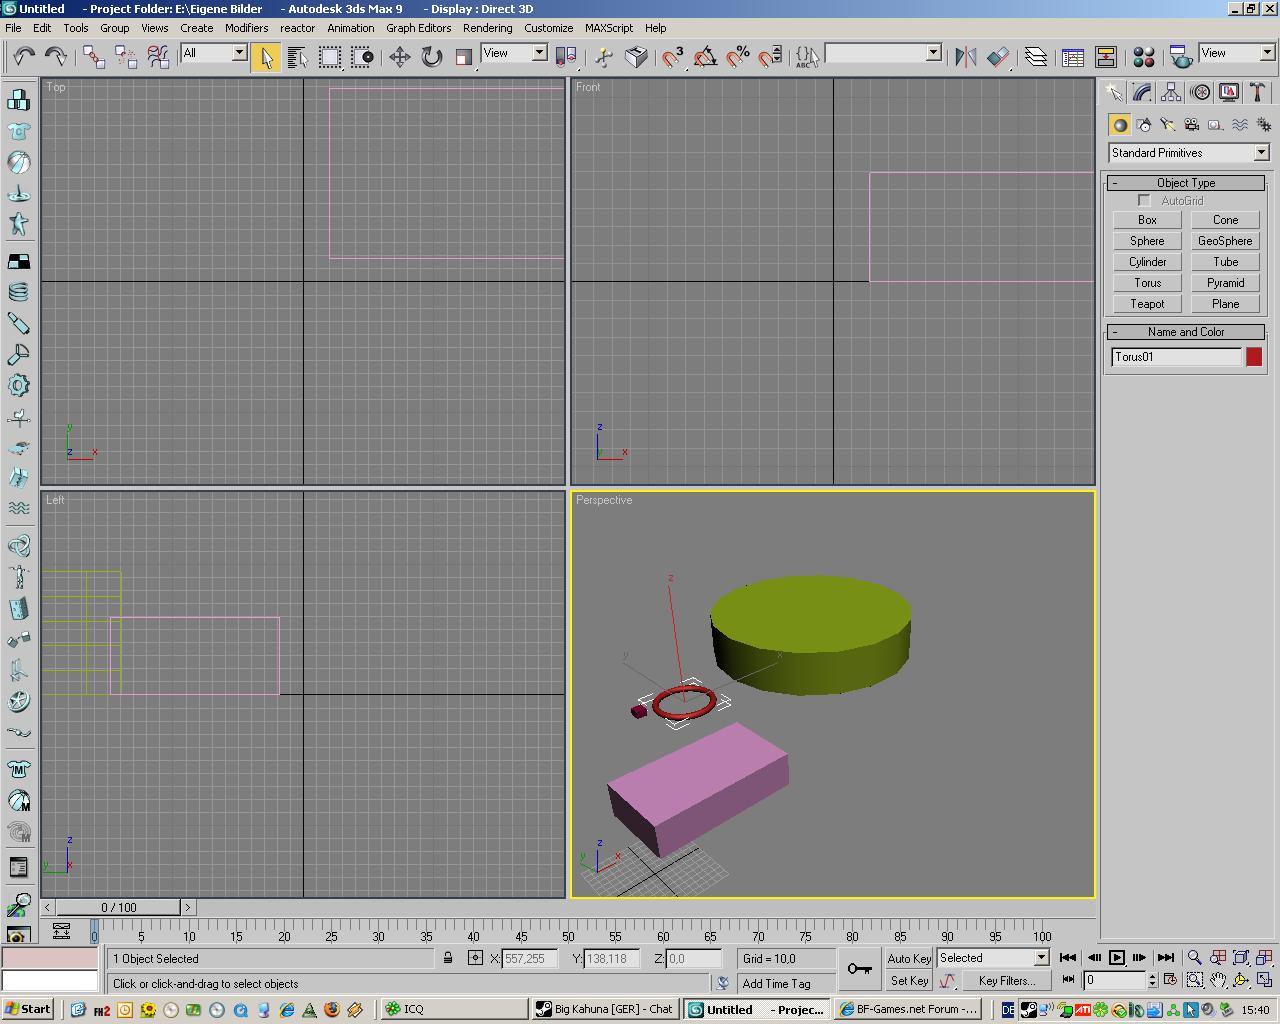Viewport: 1280px width, 1024px height.
Task: Click the Teapot primitive button
Action: [1147, 304]
